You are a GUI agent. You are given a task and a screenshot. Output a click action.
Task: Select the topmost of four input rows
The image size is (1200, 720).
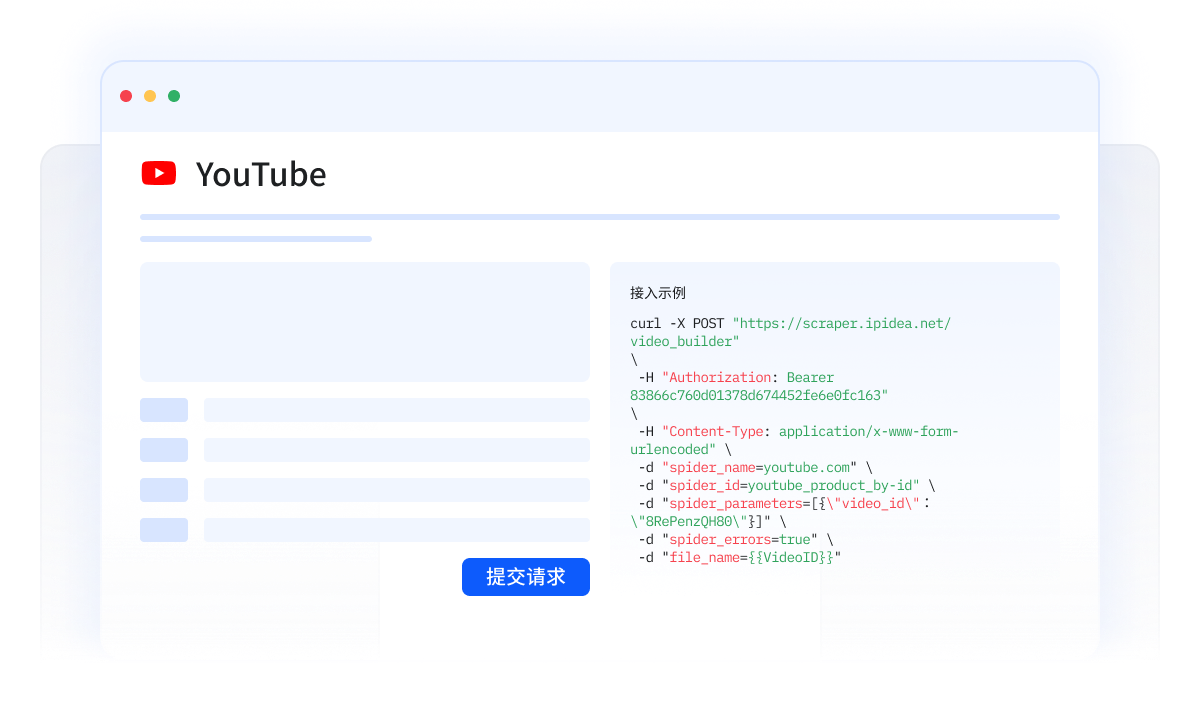tap(396, 410)
